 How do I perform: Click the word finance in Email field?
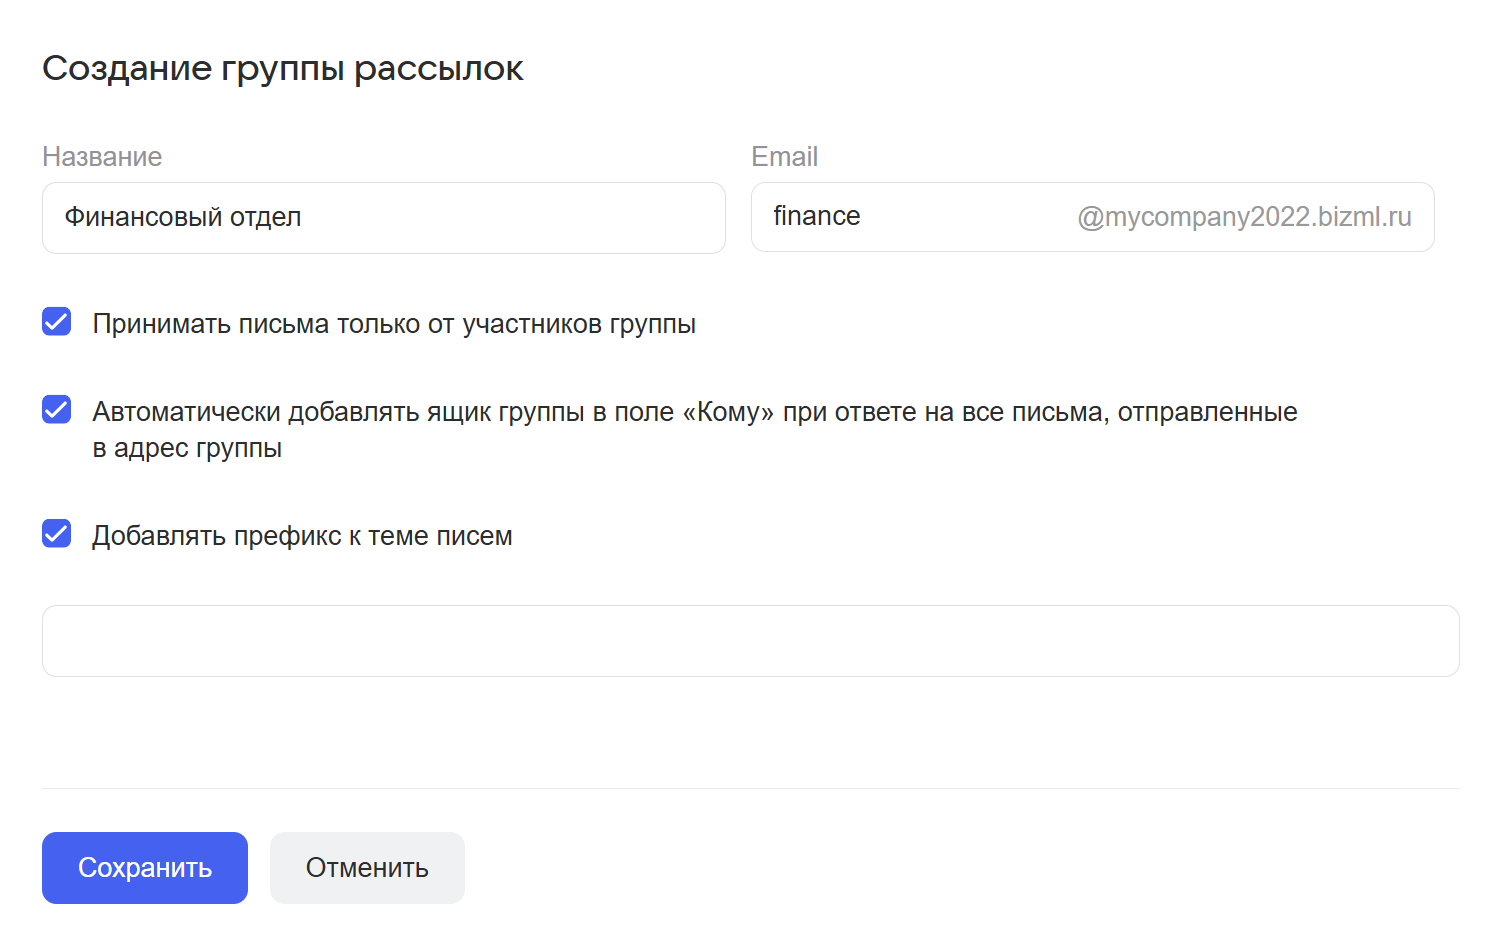pyautogui.click(x=816, y=216)
